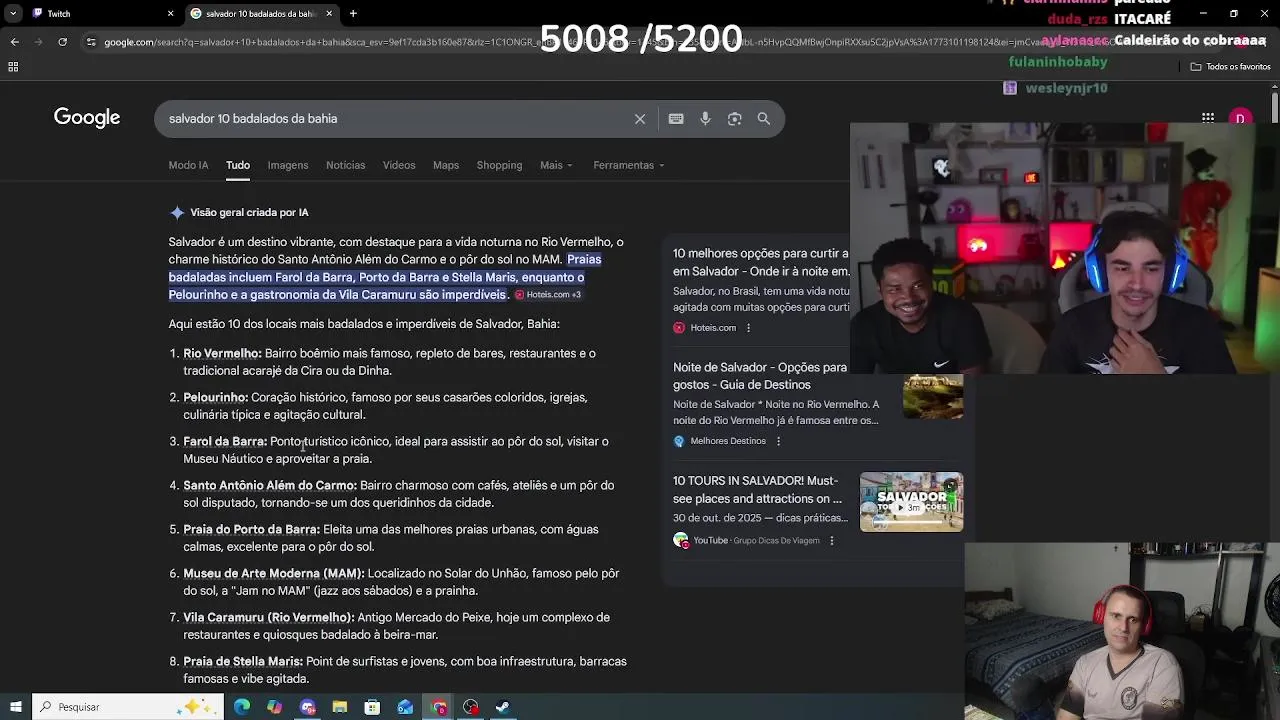Open the Pelourinho link in list
This screenshot has height=720, width=1280.
216,398
